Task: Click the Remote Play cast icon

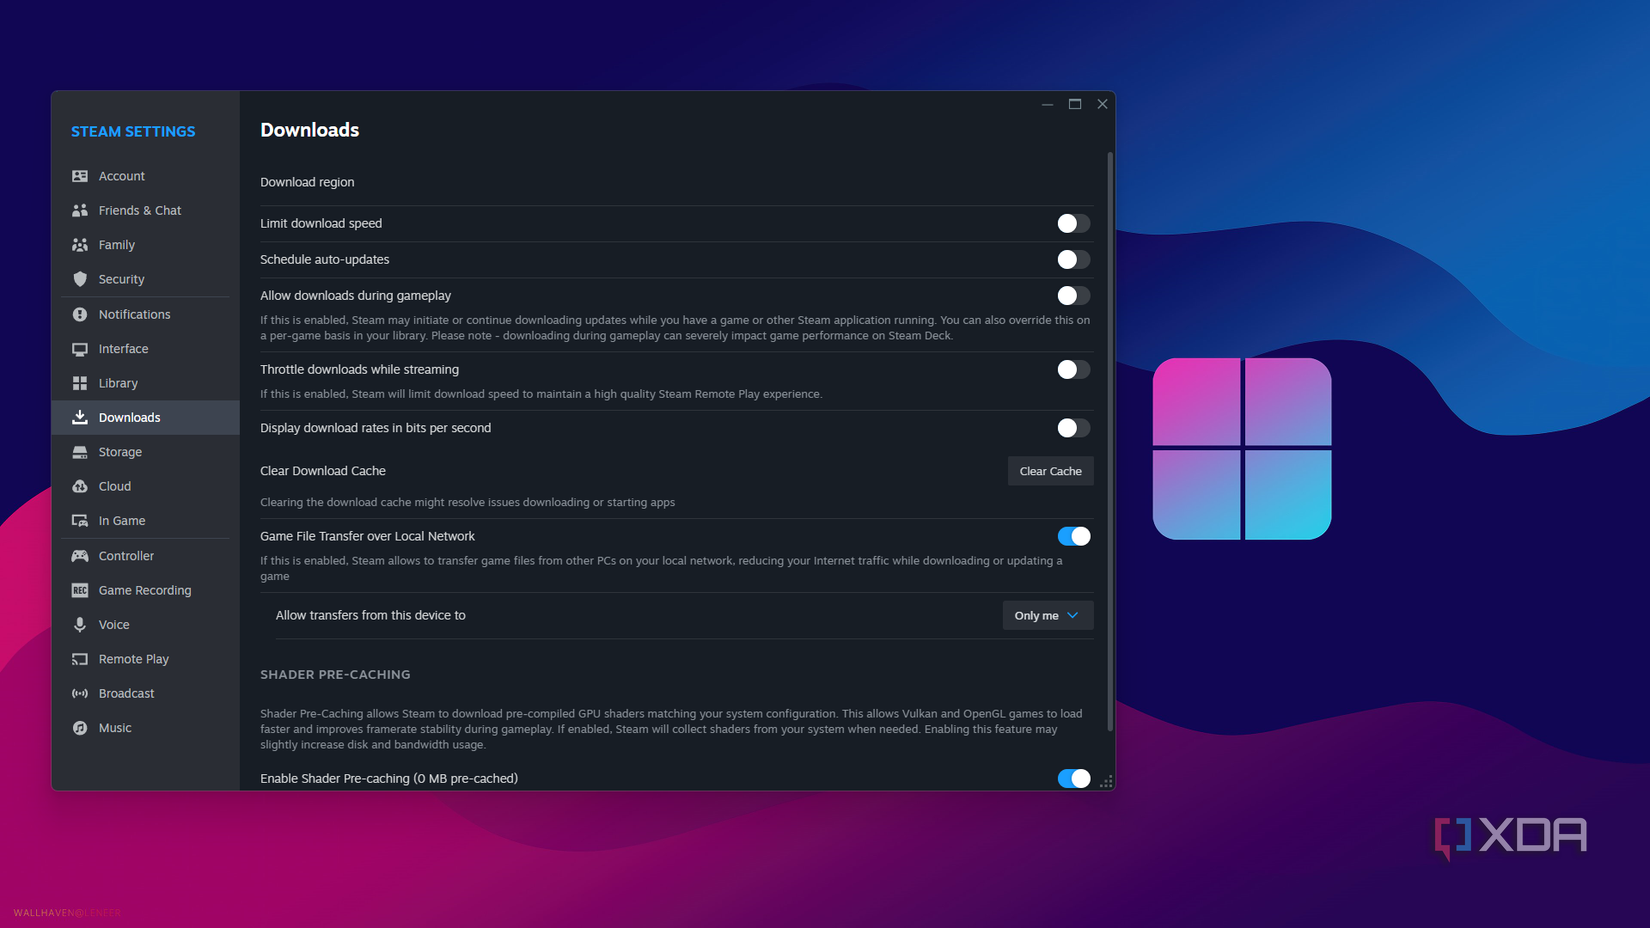Action: [80, 659]
